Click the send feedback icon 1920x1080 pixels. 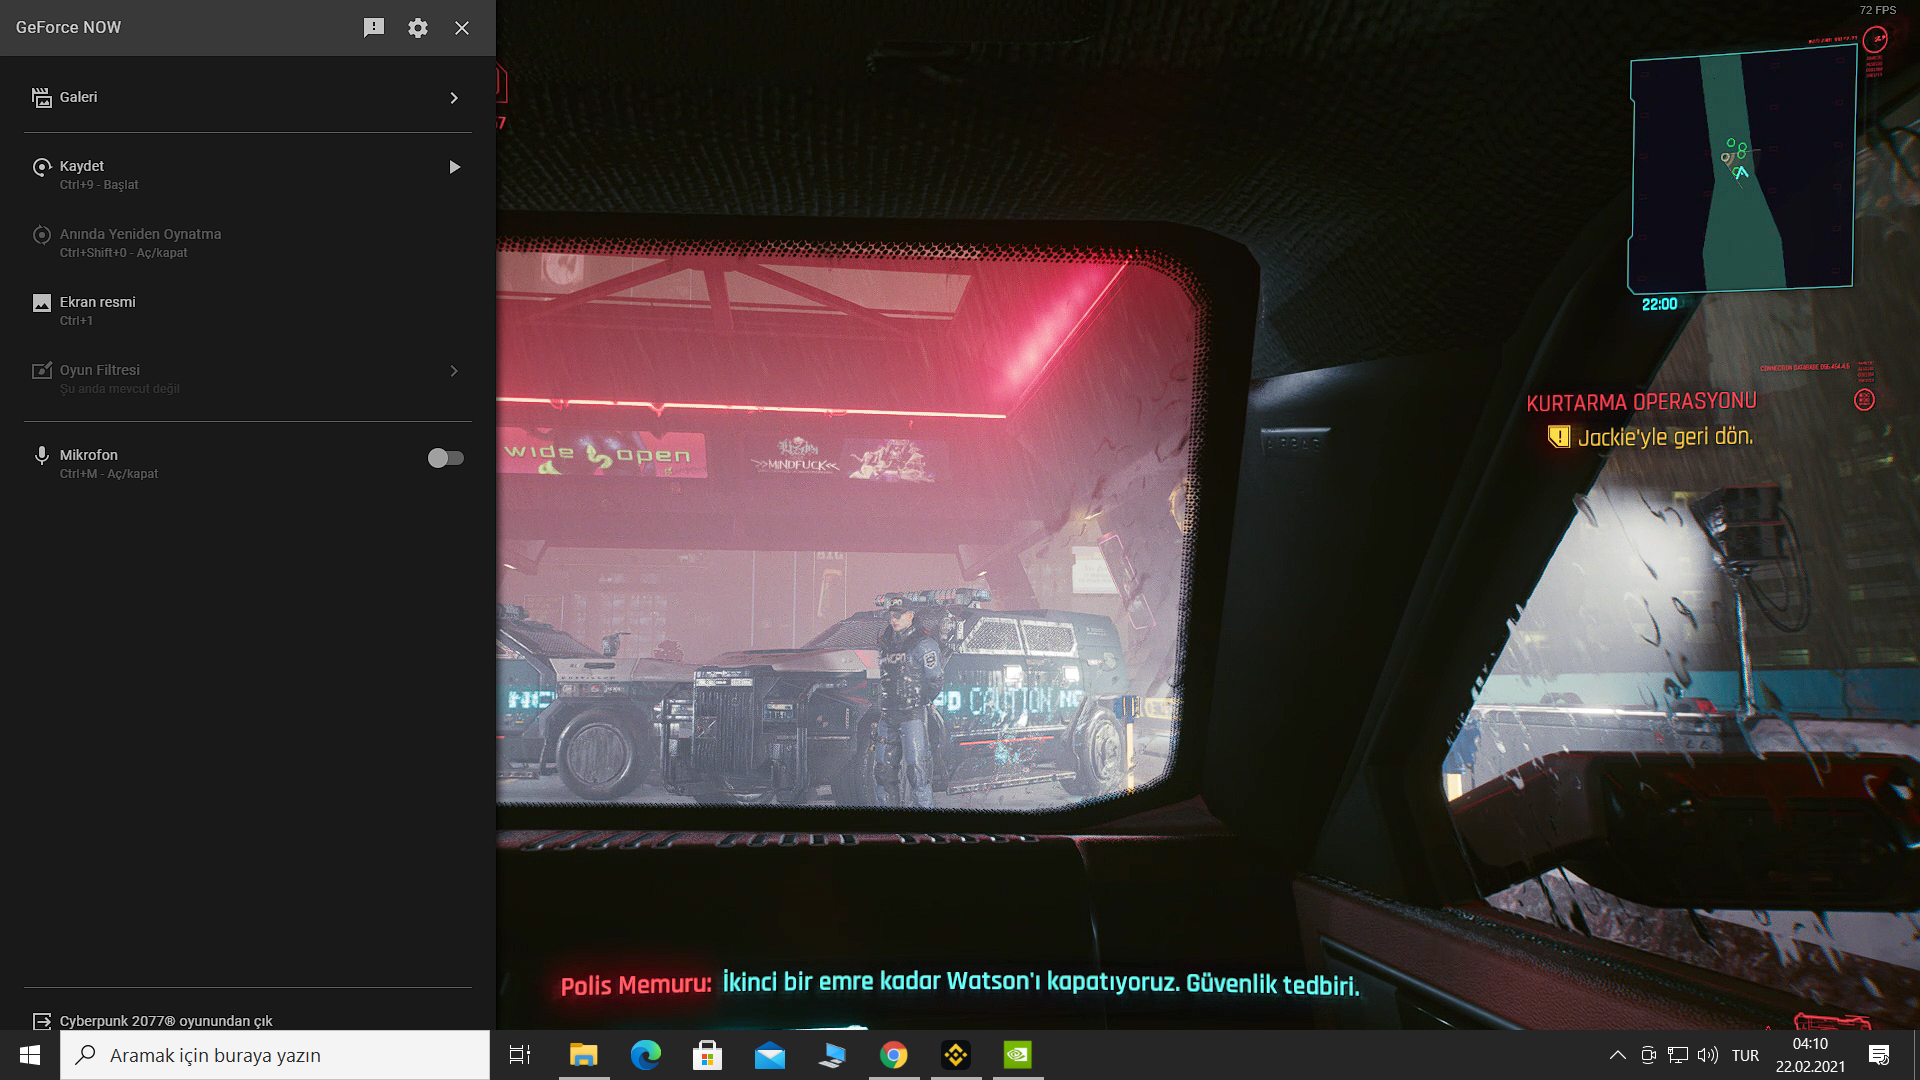click(373, 28)
